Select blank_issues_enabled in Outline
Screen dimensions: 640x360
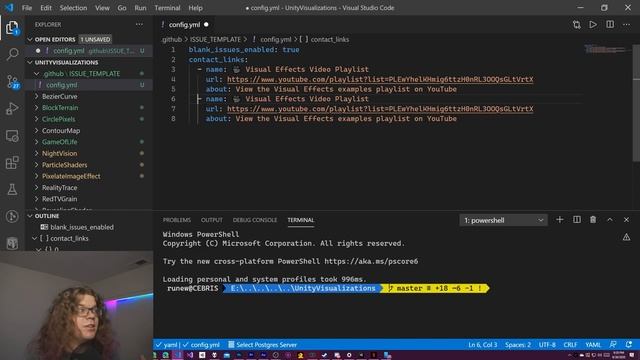click(82, 227)
